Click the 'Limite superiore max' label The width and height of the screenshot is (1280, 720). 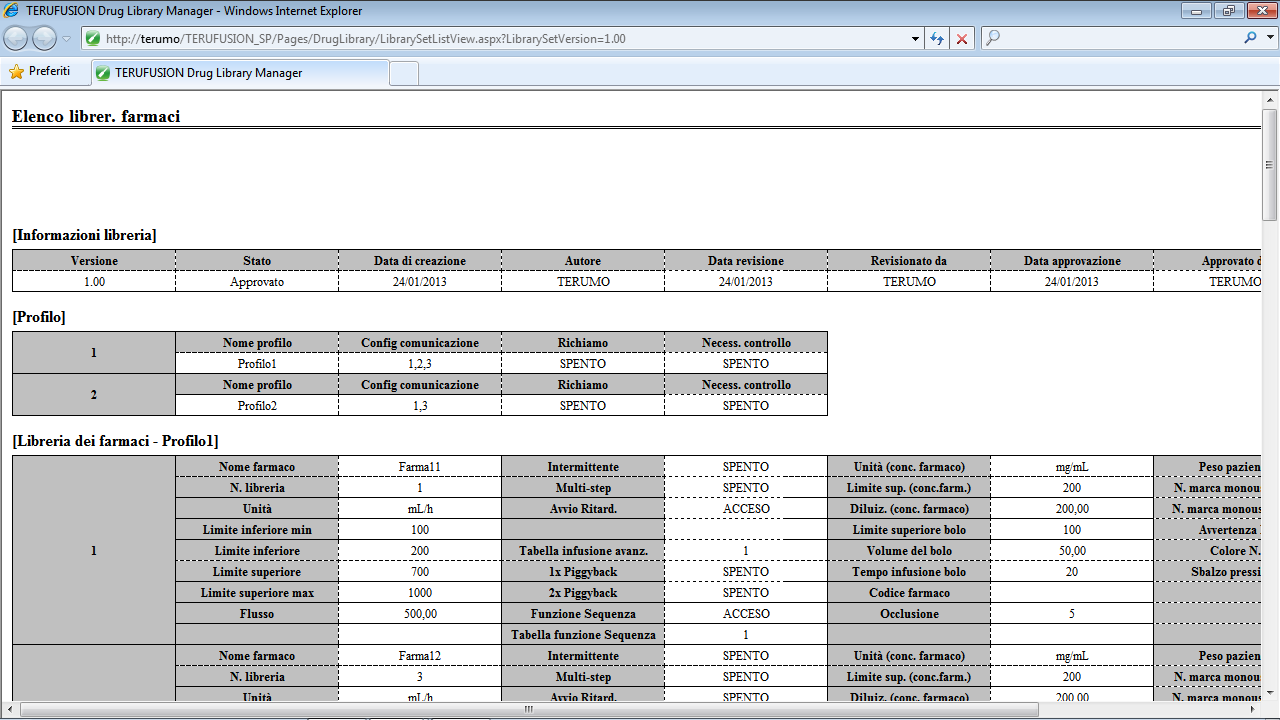pos(257,593)
